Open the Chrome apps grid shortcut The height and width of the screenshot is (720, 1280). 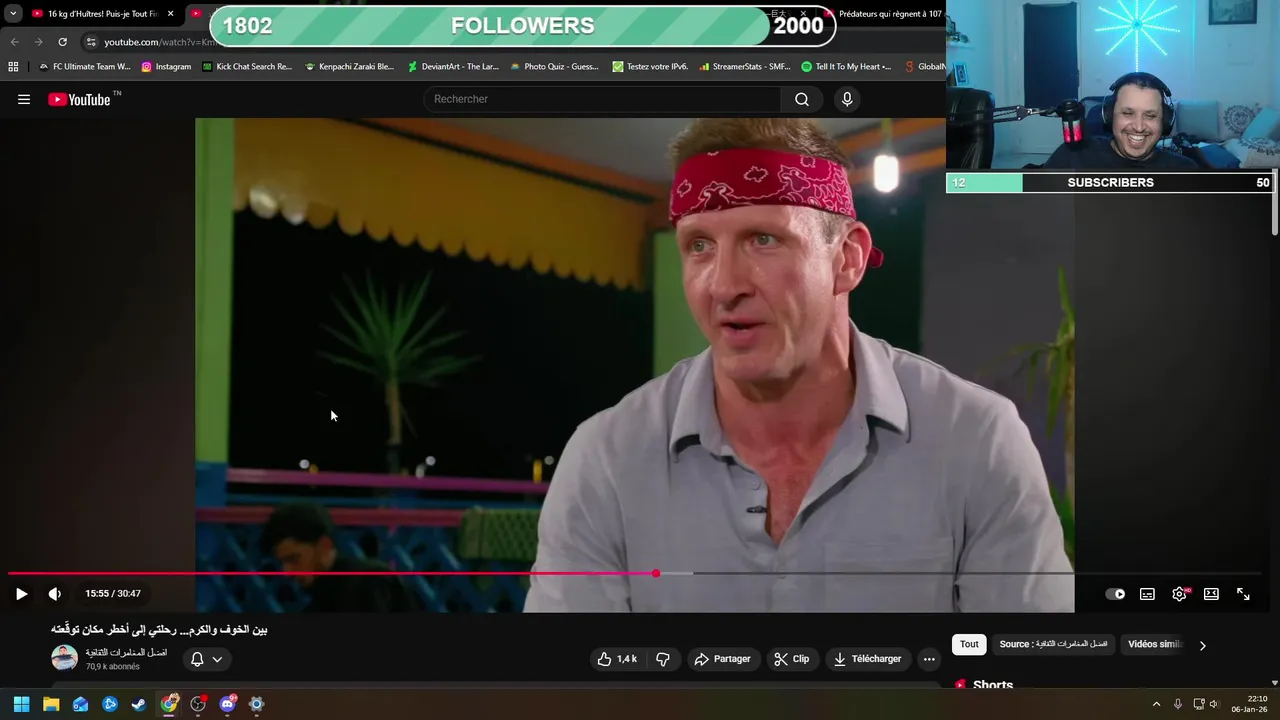pyautogui.click(x=13, y=67)
